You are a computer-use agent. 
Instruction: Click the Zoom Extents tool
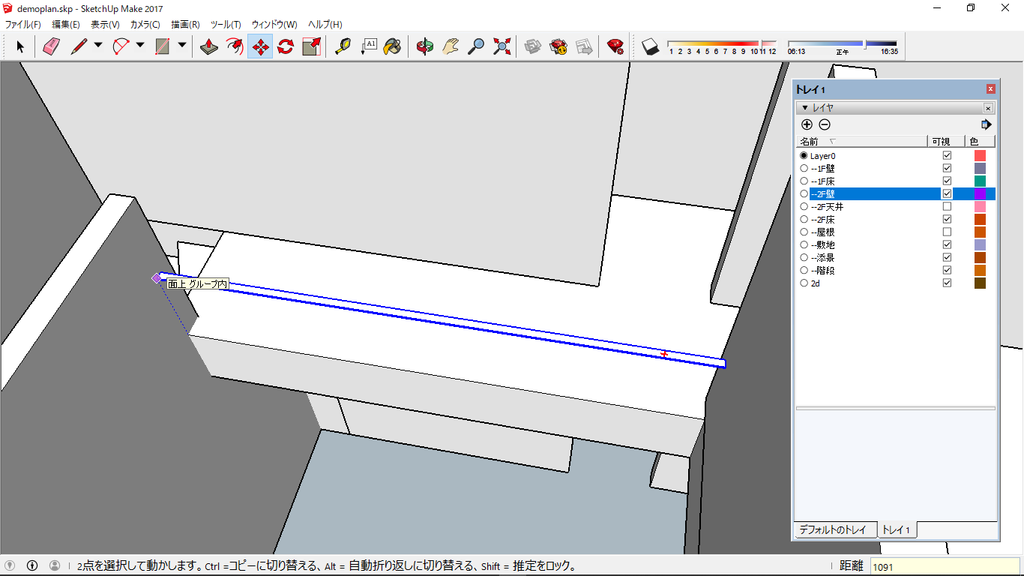[502, 46]
